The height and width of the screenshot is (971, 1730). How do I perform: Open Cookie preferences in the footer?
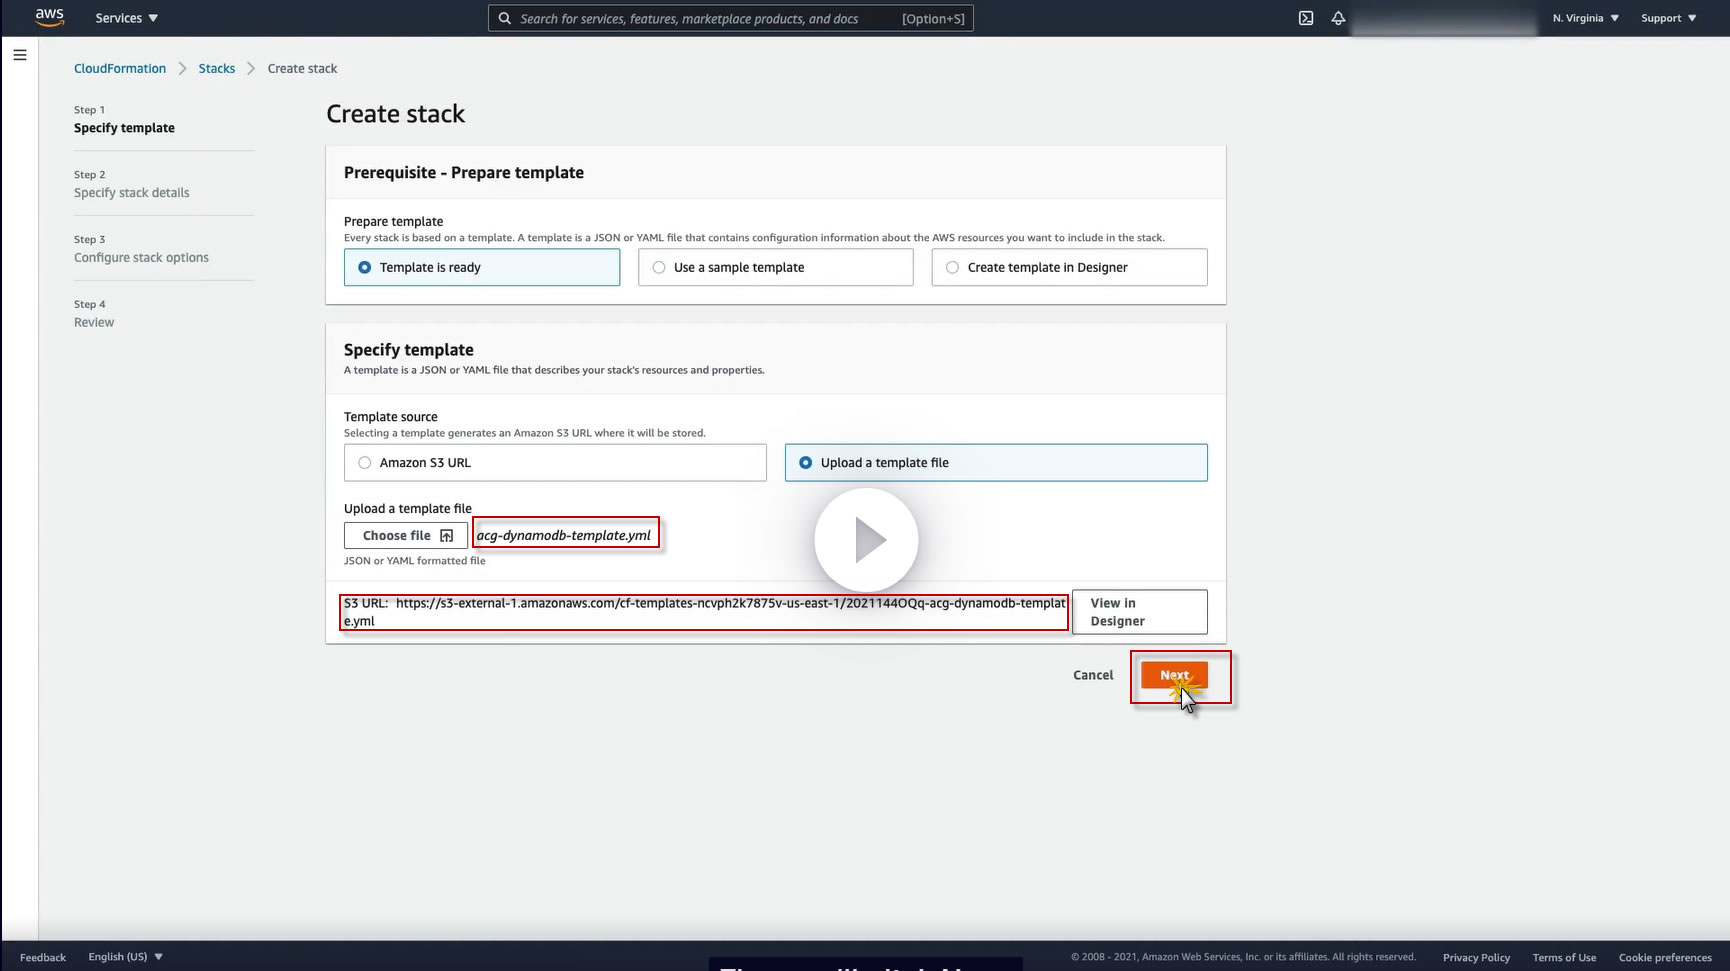pos(1665,957)
